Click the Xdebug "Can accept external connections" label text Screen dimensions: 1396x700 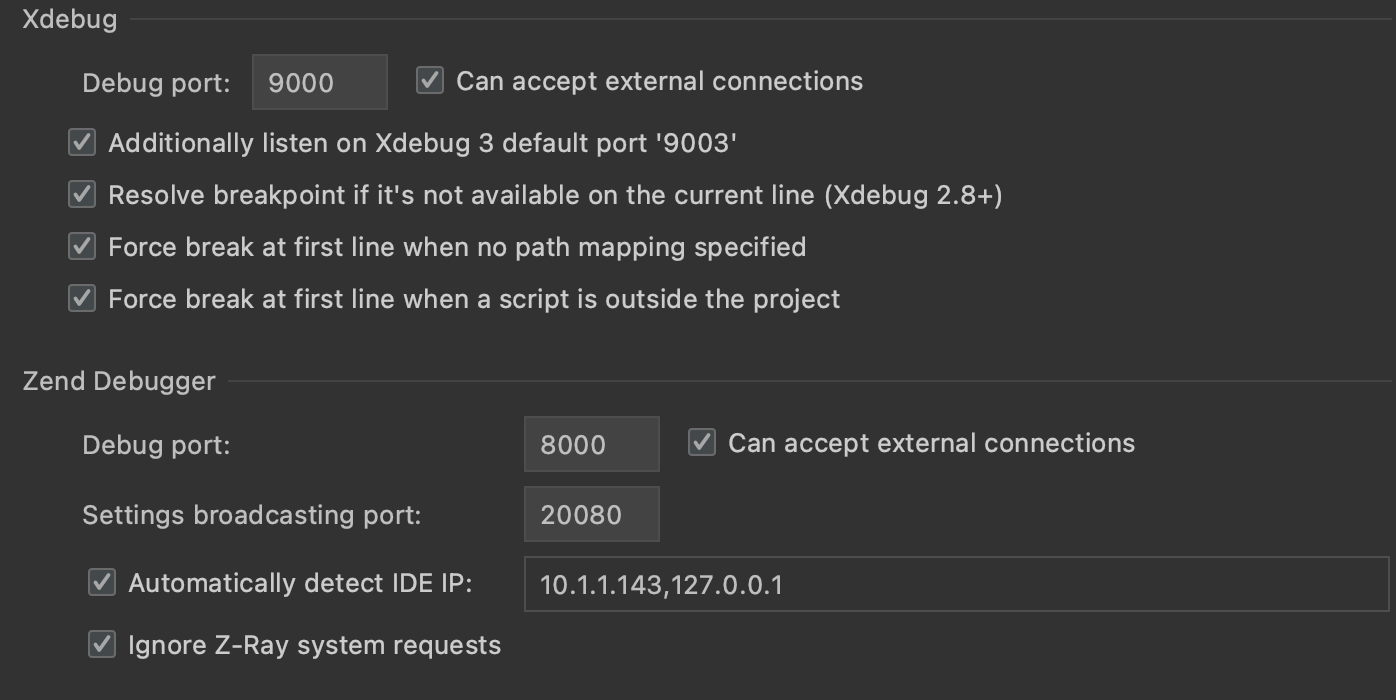click(658, 81)
